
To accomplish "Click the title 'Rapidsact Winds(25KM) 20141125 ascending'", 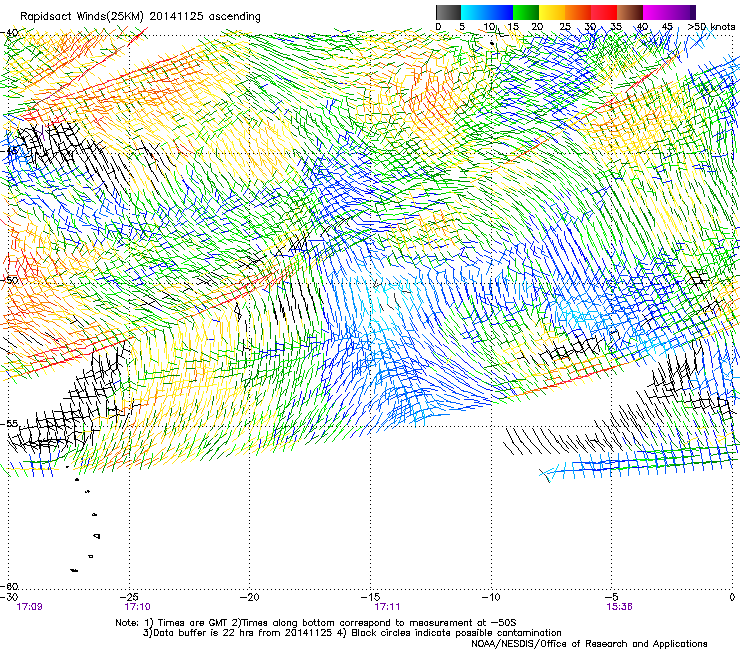I will [140, 17].
